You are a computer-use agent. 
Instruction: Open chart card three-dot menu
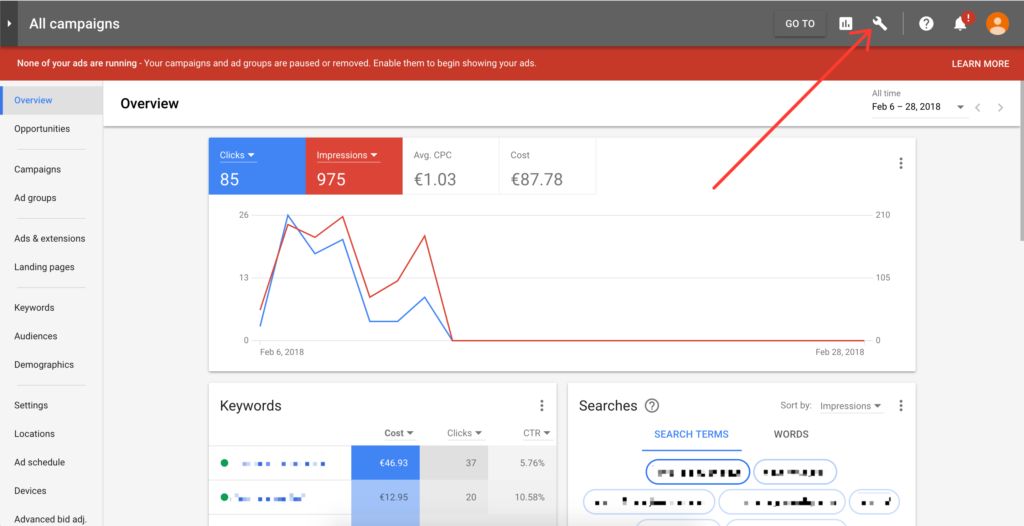900,164
